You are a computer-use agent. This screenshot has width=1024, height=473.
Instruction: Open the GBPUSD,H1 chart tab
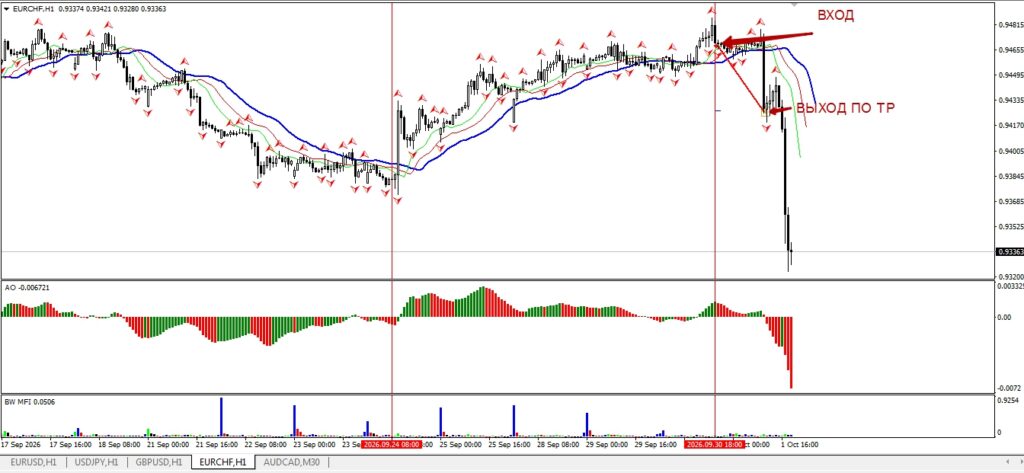coord(160,462)
